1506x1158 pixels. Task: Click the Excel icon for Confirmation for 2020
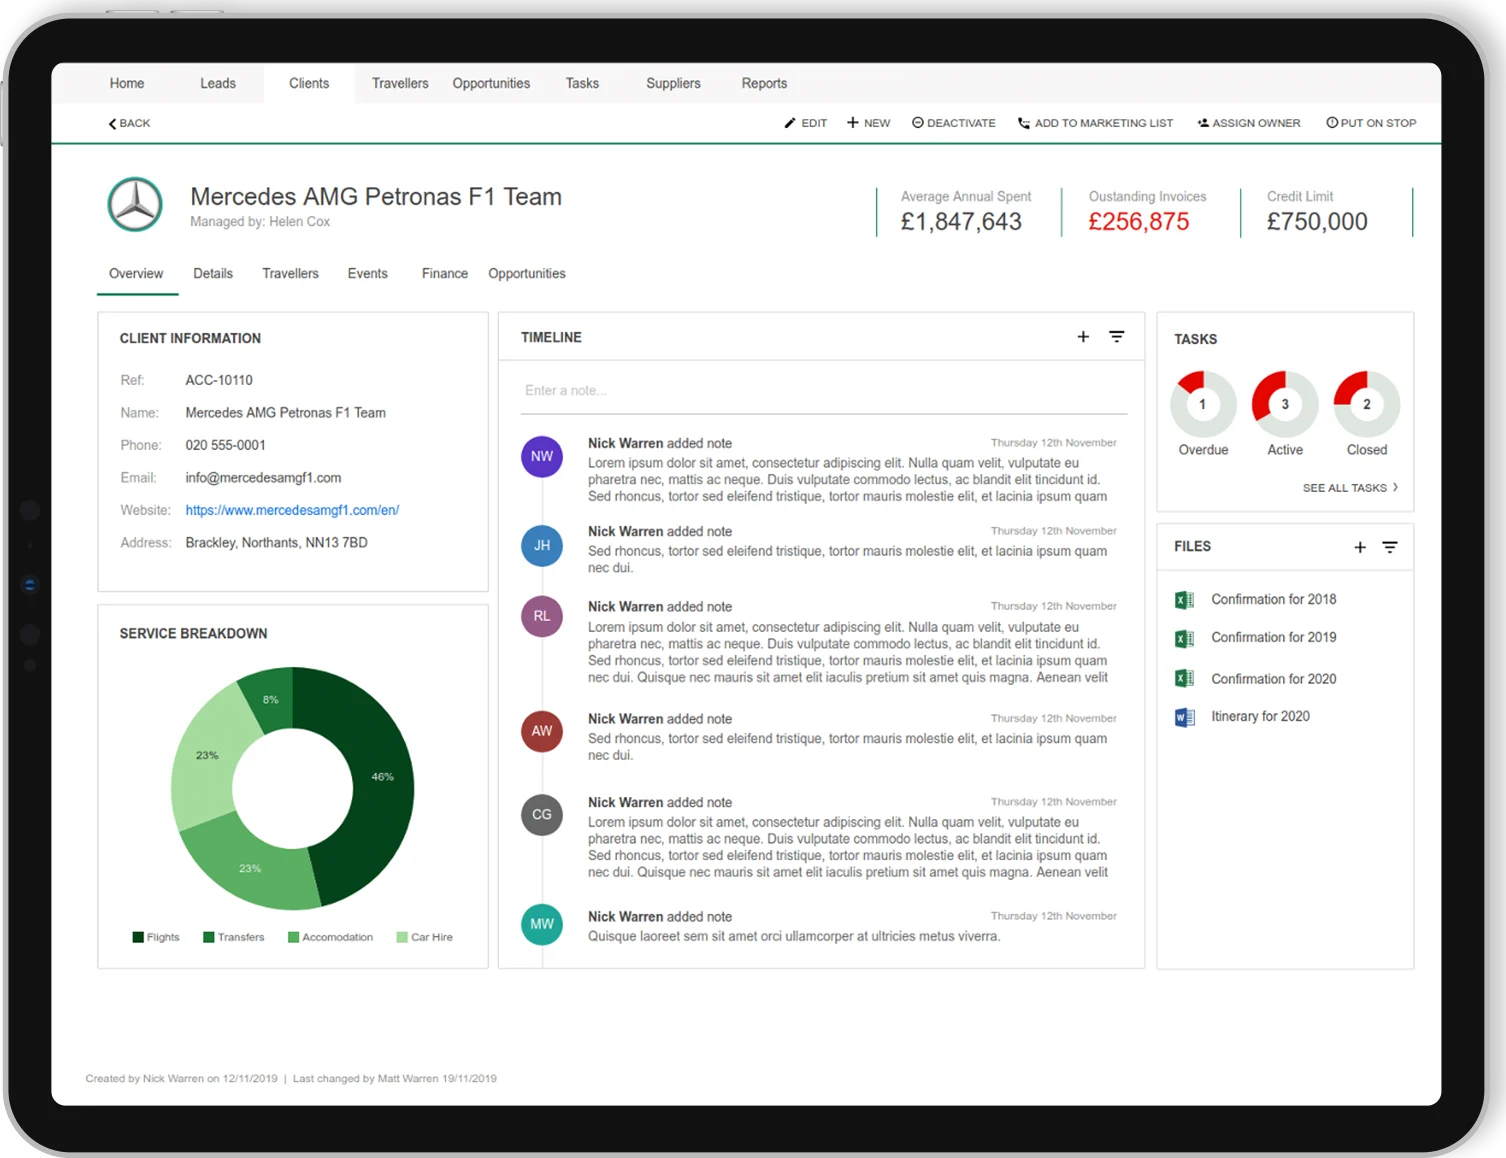(x=1185, y=679)
